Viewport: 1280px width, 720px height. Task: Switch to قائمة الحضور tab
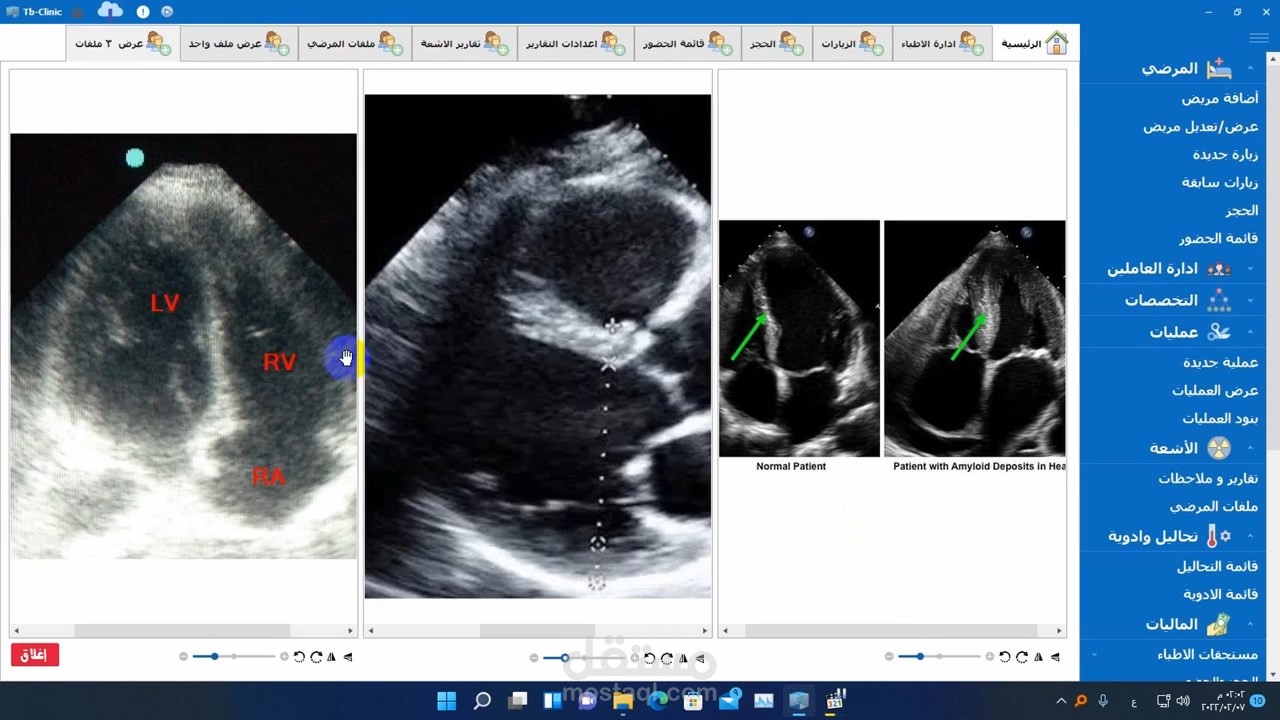coord(688,44)
